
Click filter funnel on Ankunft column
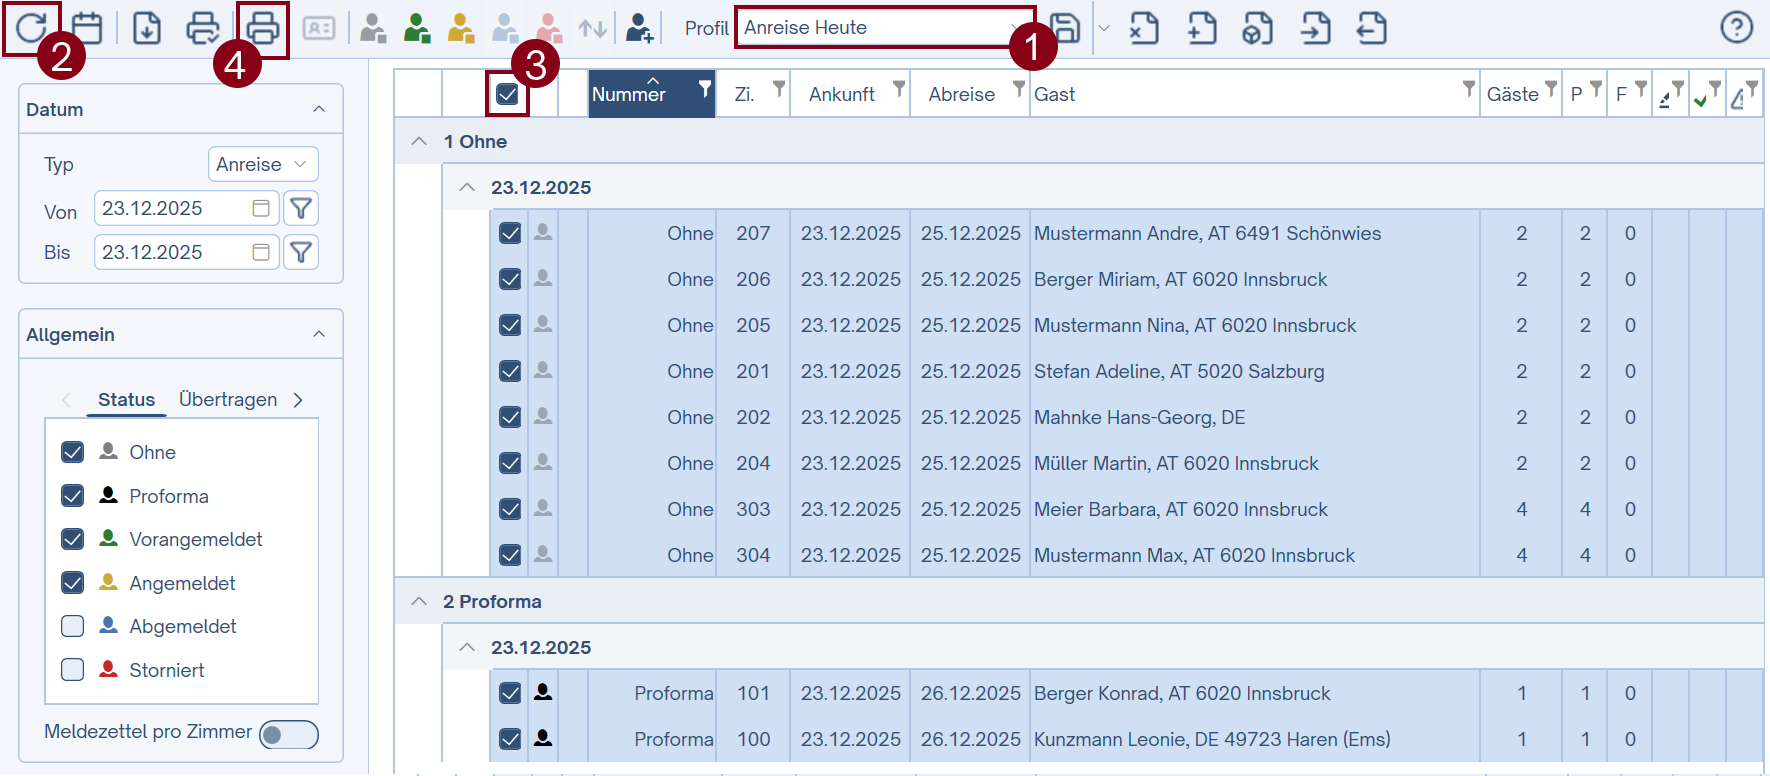click(x=899, y=89)
